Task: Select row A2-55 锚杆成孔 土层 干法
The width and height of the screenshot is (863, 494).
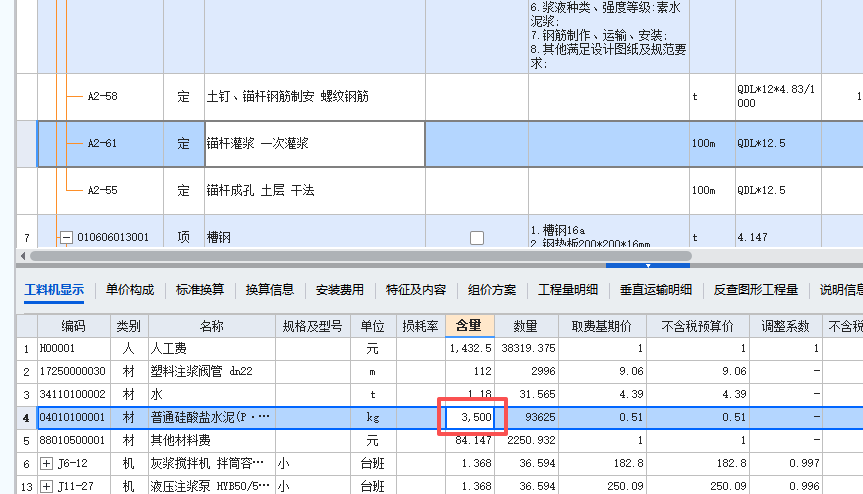Action: (439, 190)
